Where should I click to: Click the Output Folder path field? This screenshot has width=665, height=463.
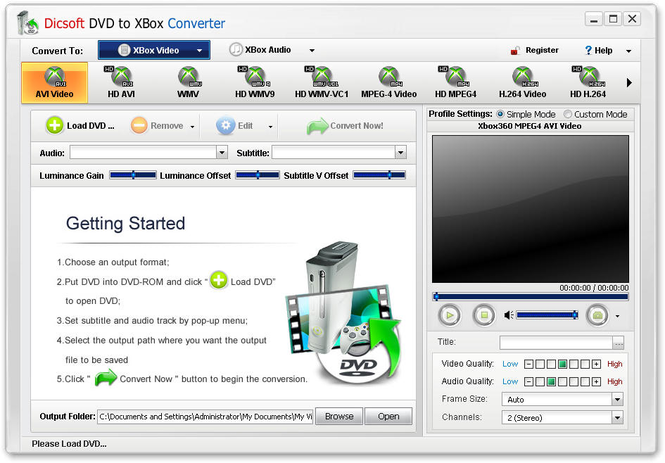click(205, 416)
